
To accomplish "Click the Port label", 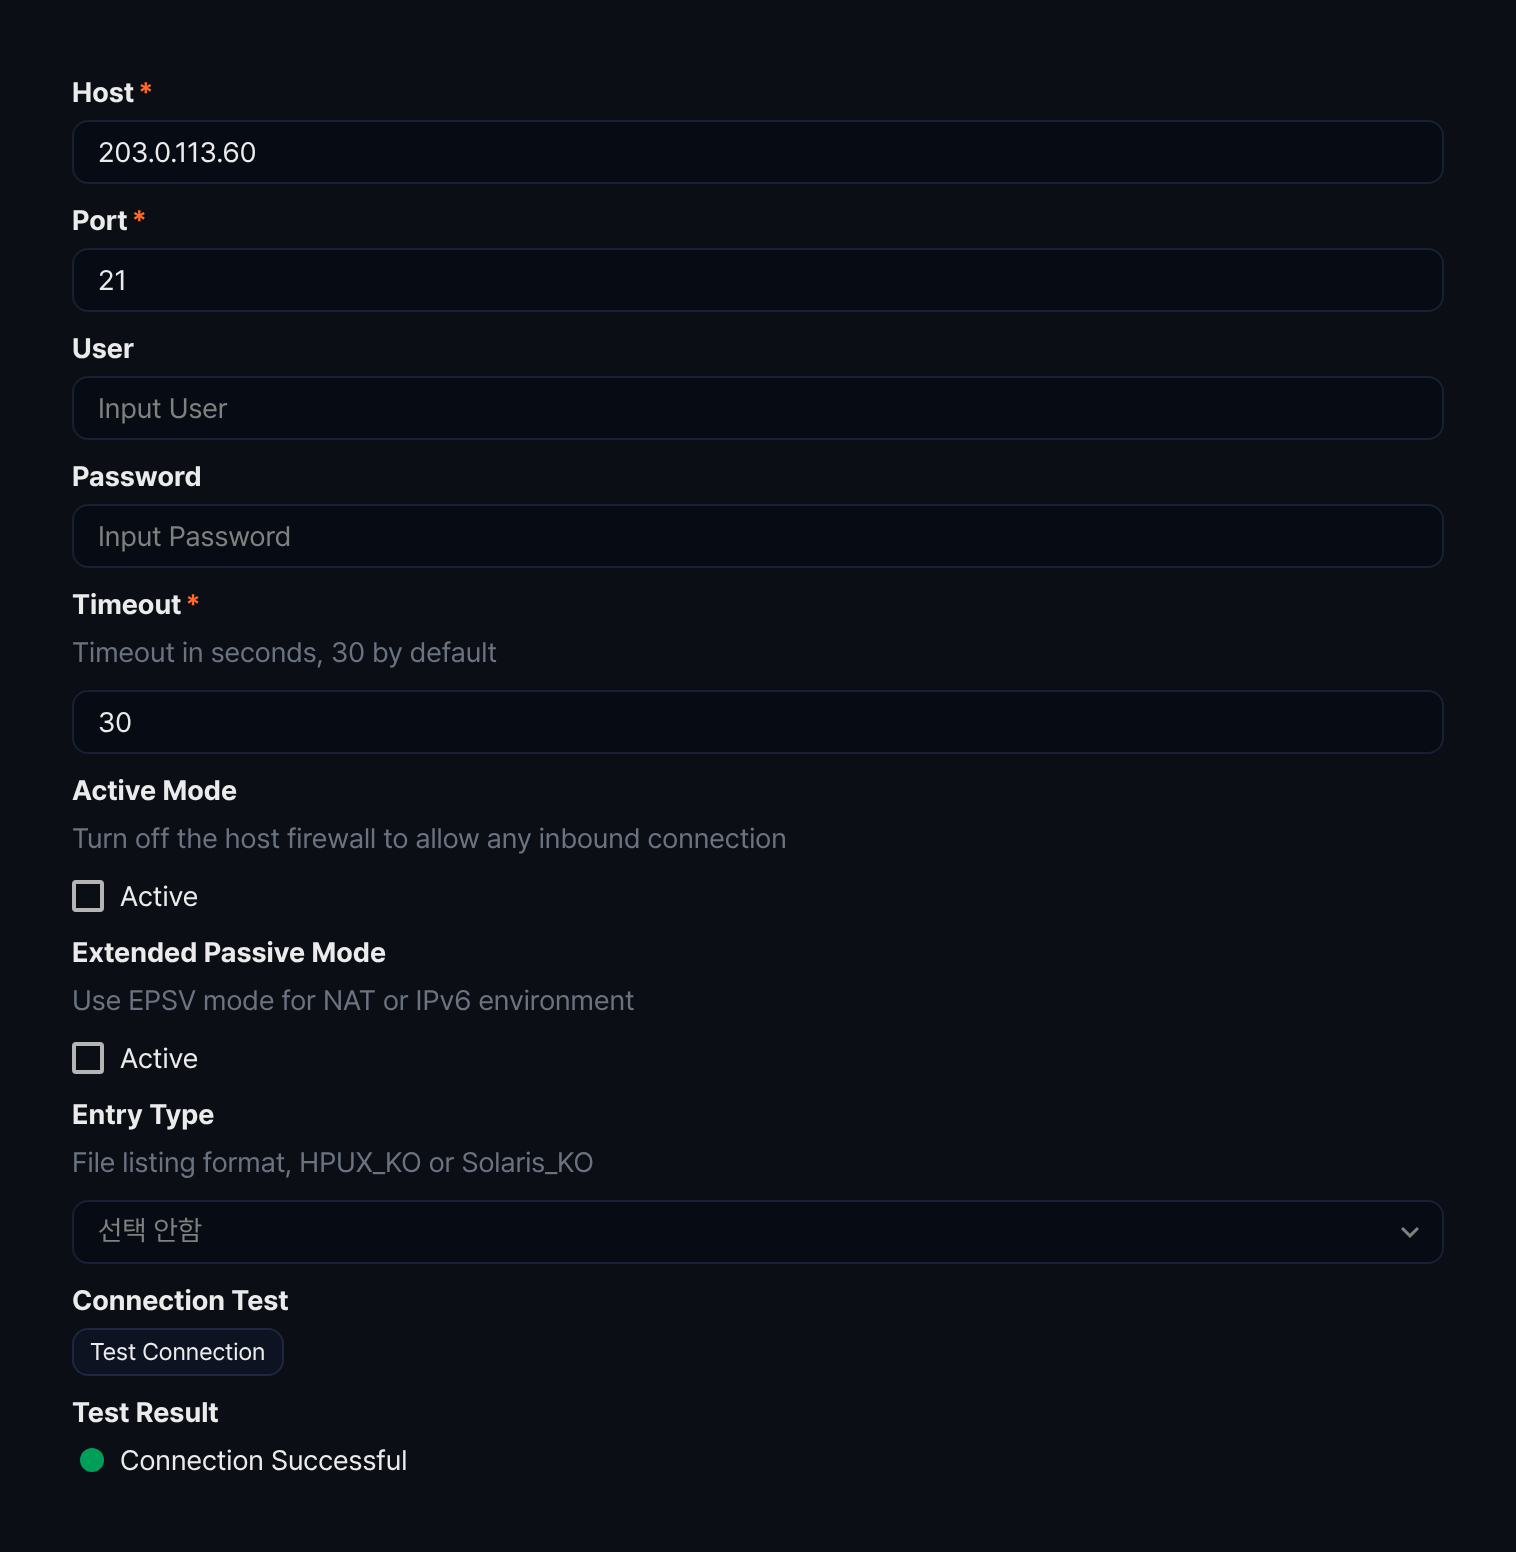I will pyautogui.click(x=100, y=220).
